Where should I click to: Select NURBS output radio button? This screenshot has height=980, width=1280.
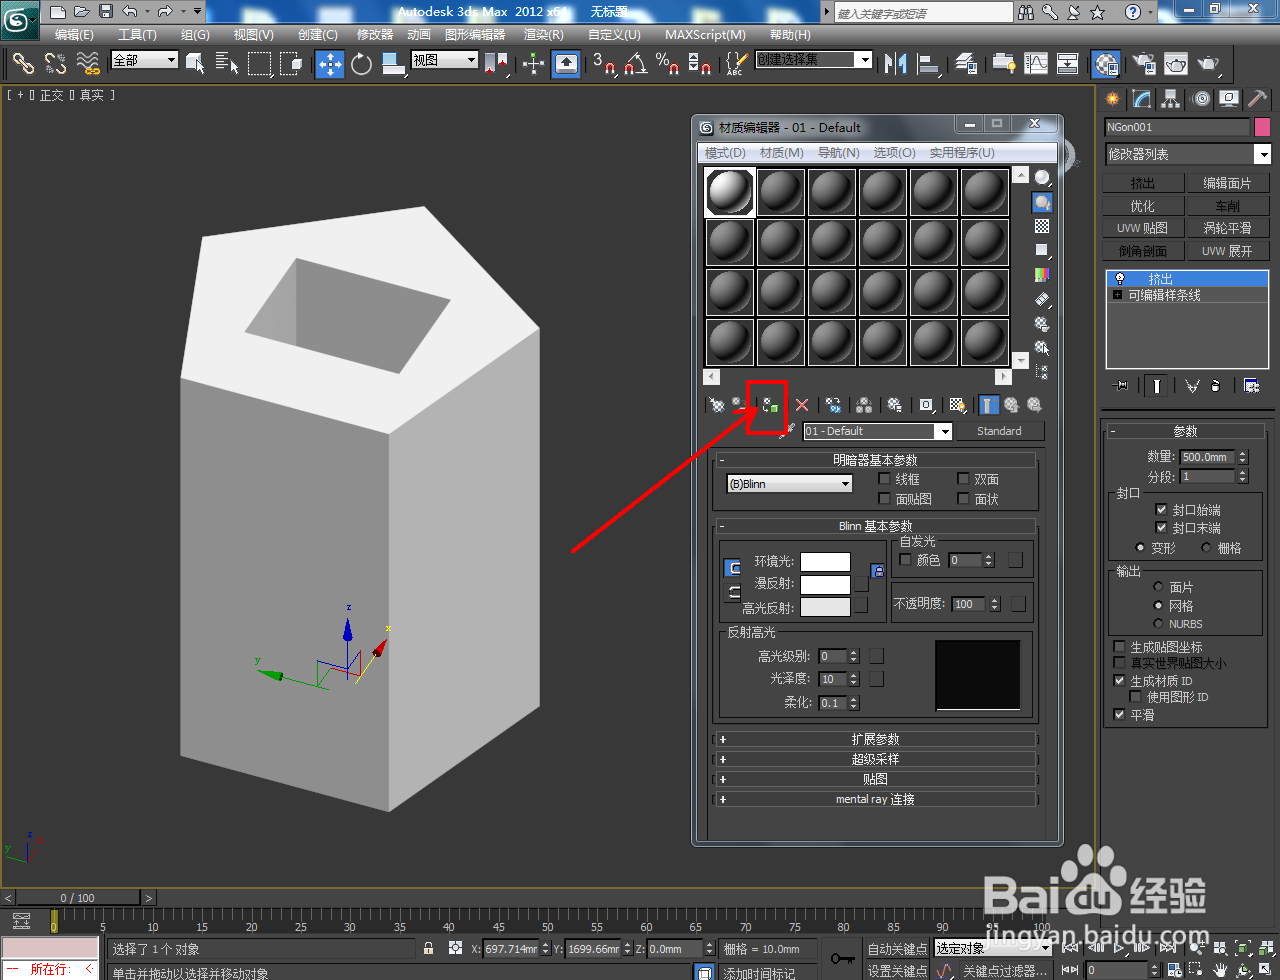[1159, 624]
